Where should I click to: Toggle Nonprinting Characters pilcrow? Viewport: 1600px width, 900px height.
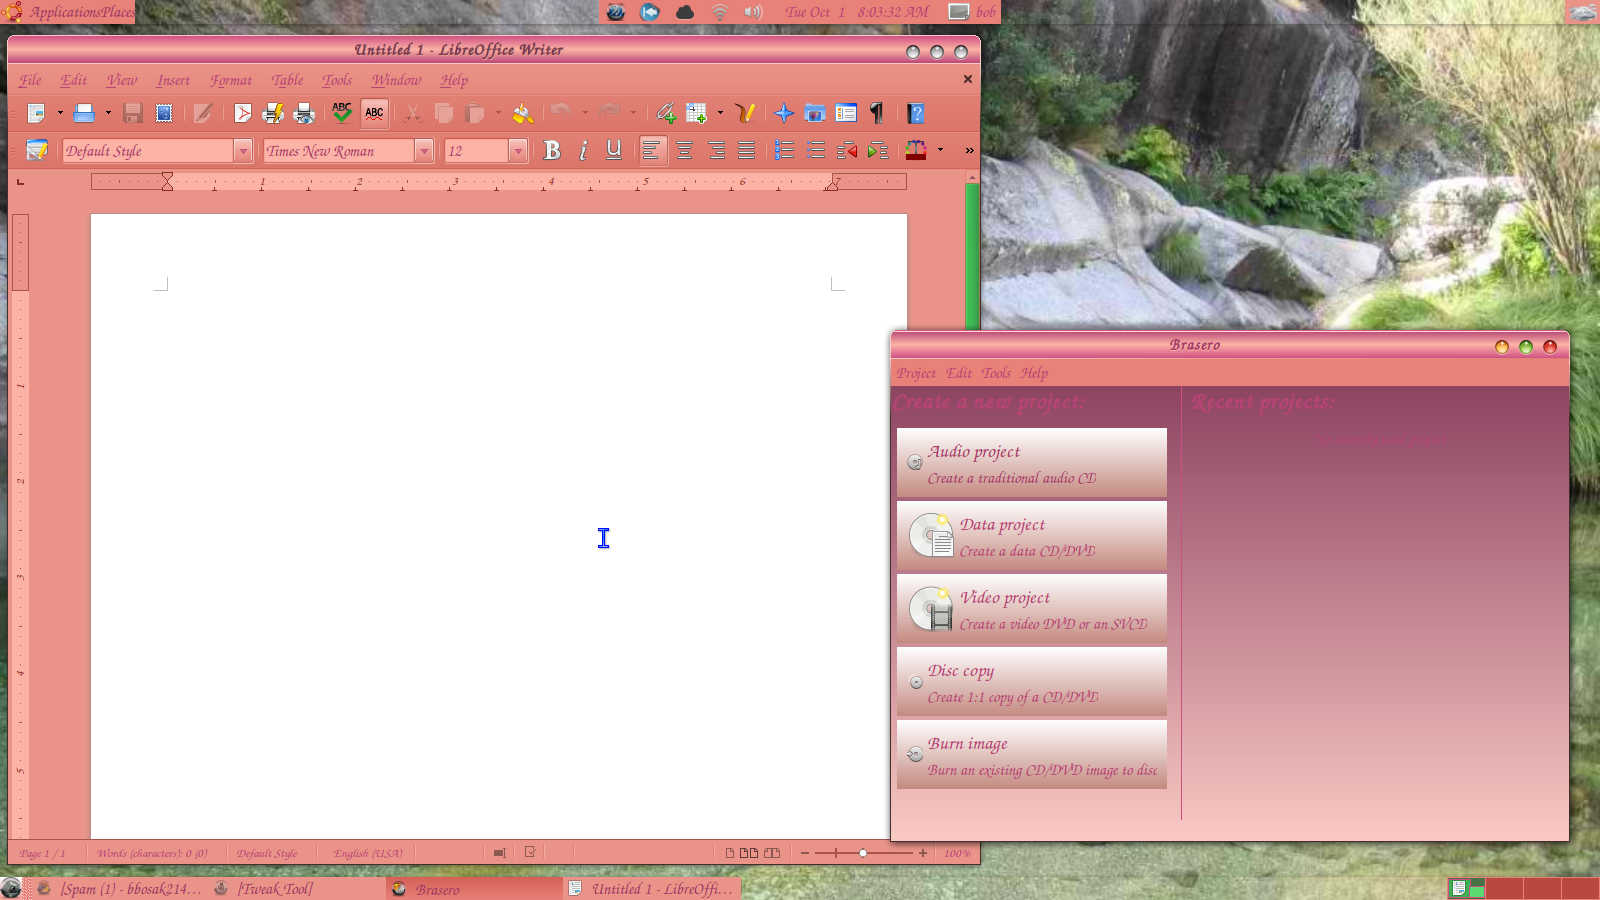tap(877, 113)
